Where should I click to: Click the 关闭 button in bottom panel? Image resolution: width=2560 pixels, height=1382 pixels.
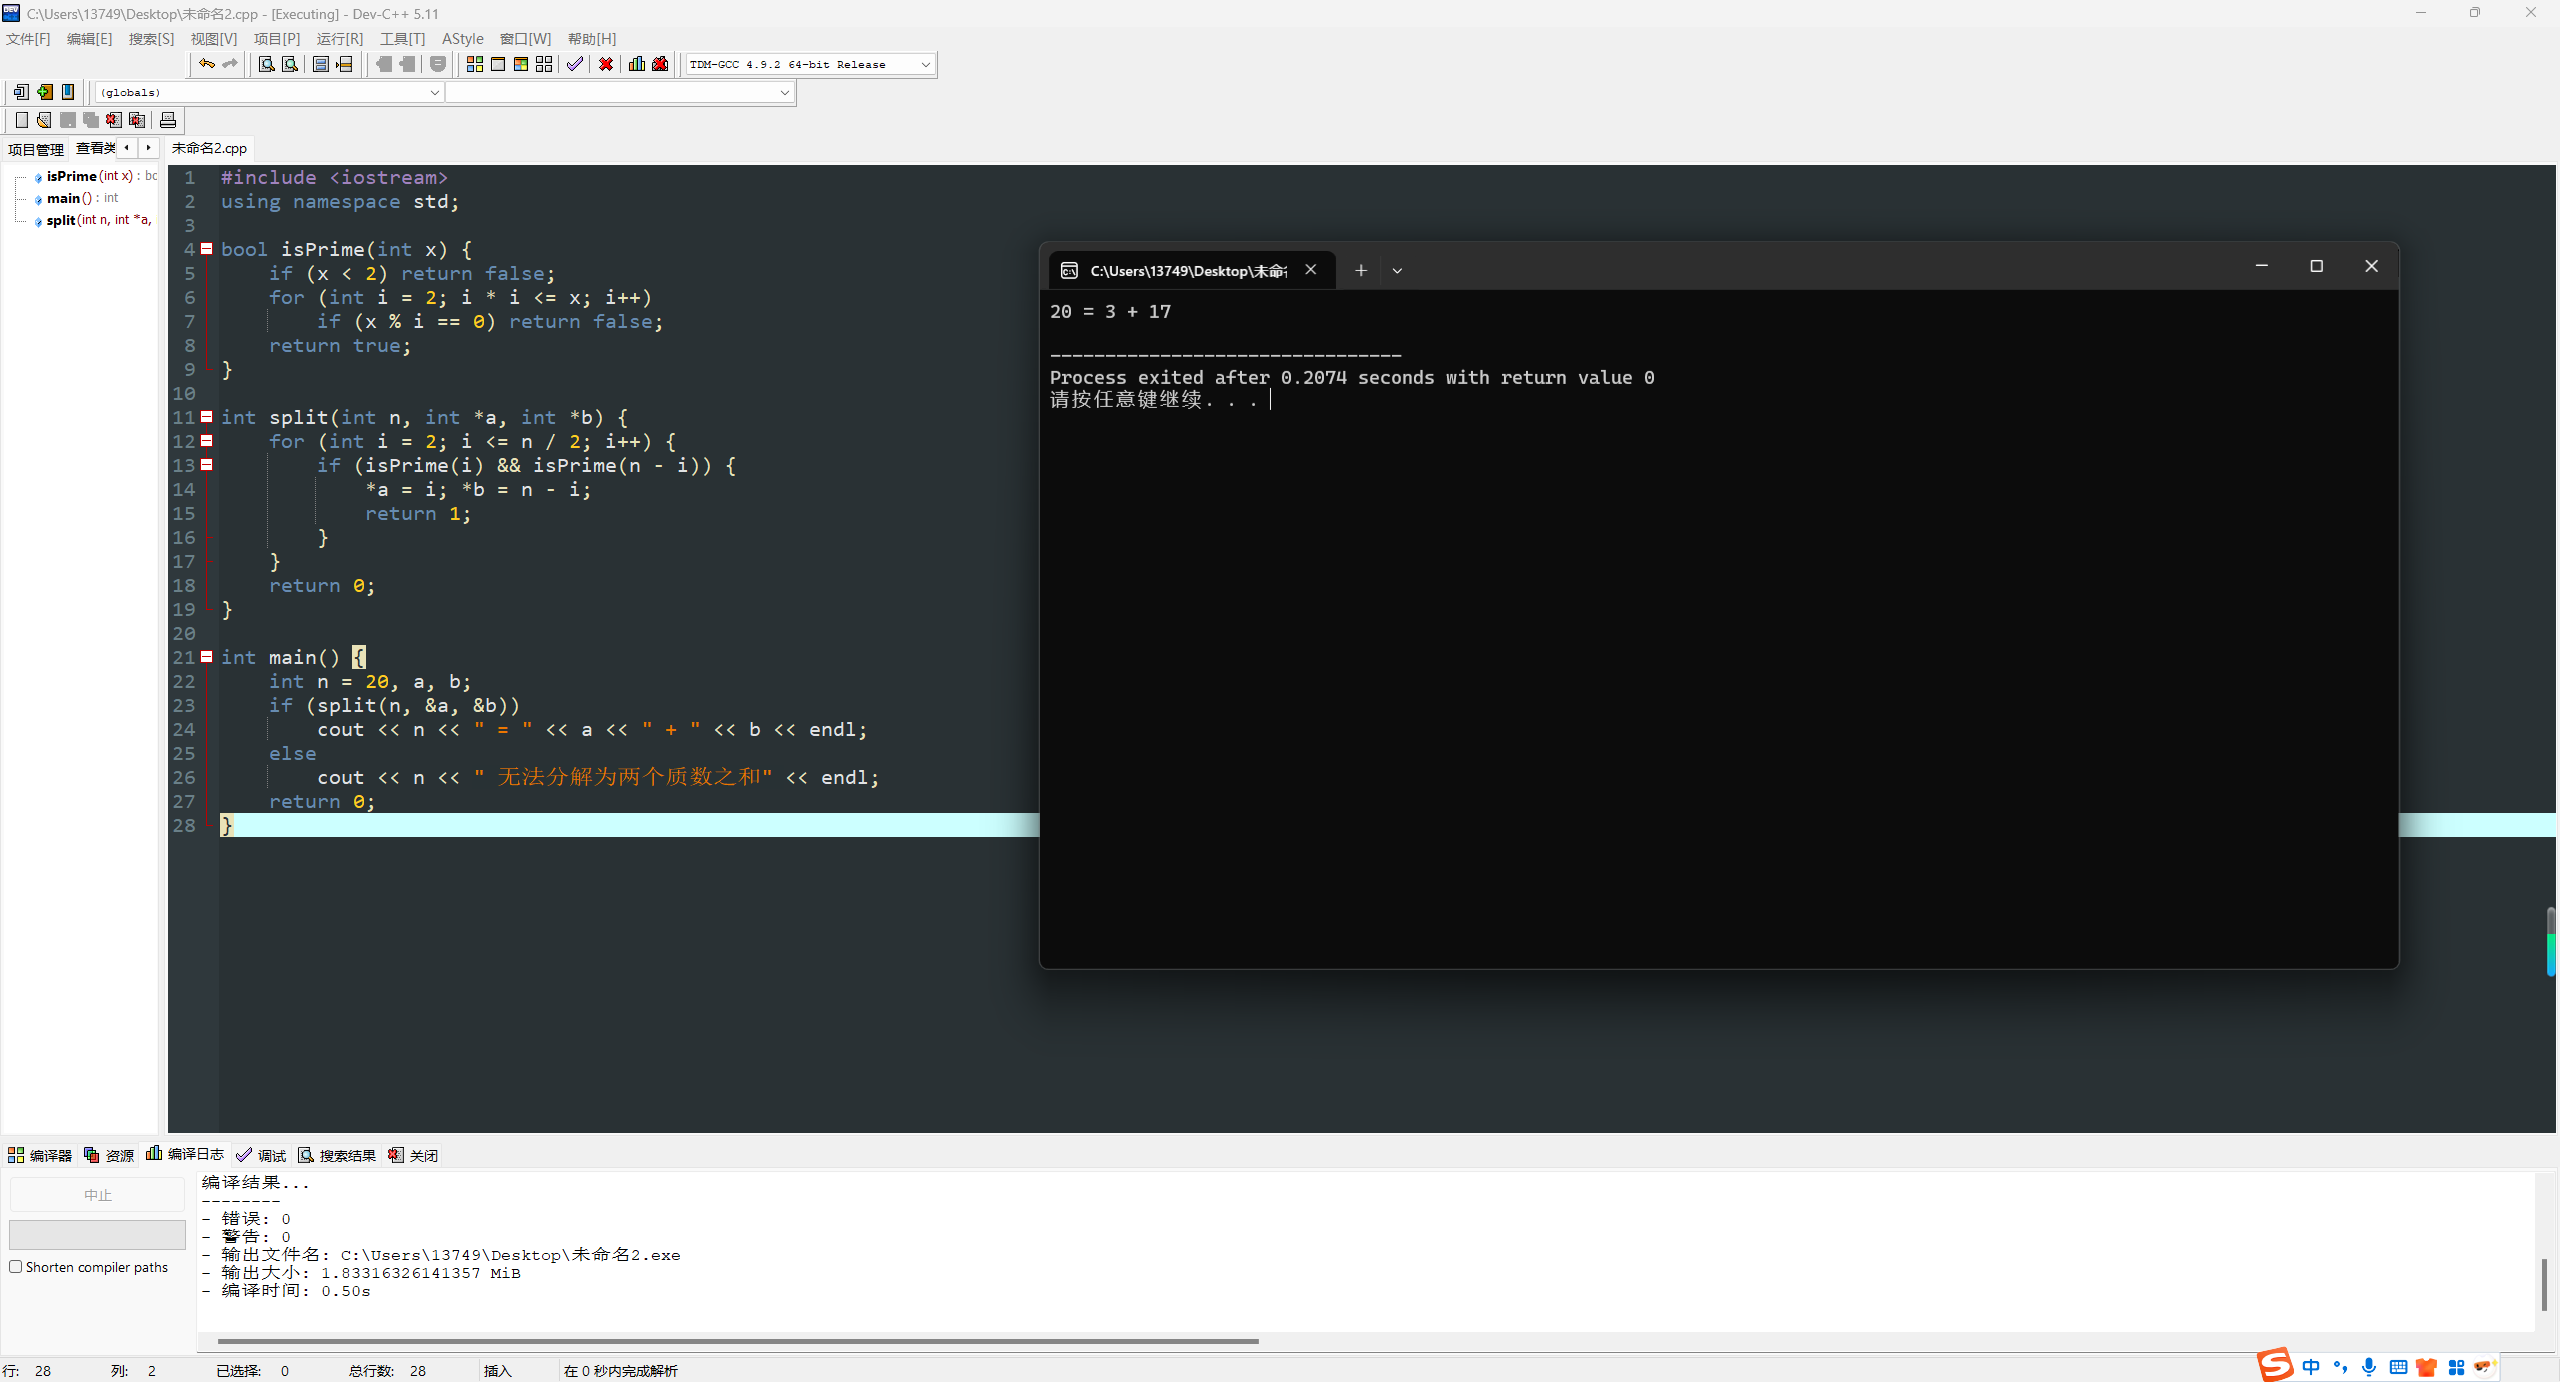[x=413, y=1155]
